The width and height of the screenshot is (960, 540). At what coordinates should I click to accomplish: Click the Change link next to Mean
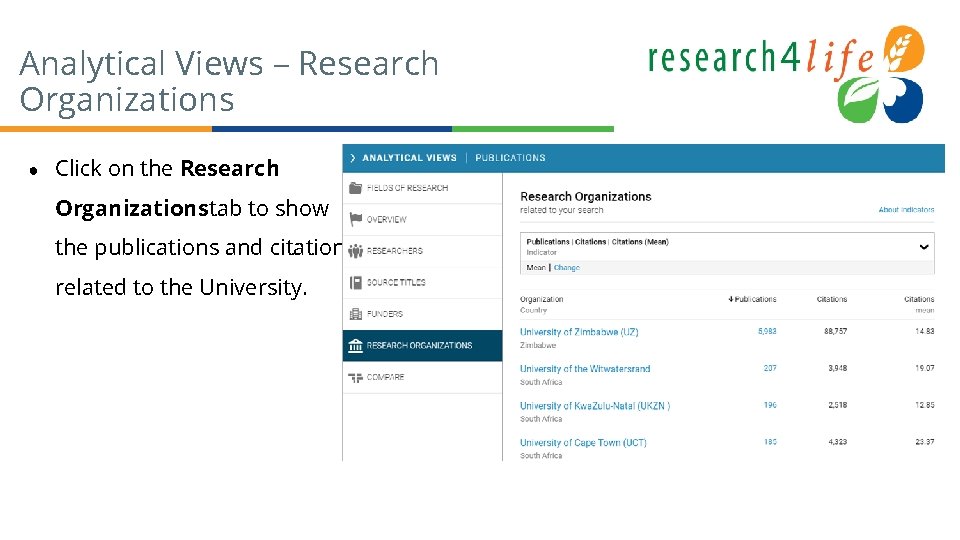coord(566,268)
